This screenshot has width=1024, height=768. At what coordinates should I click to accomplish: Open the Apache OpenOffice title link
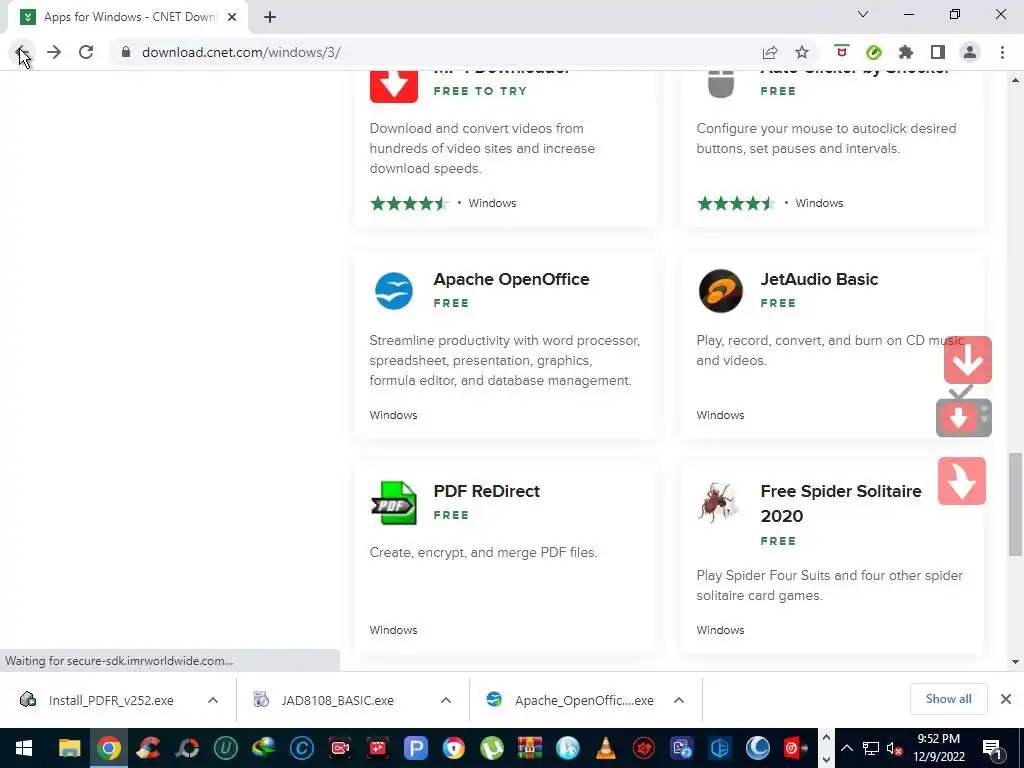[511, 279]
